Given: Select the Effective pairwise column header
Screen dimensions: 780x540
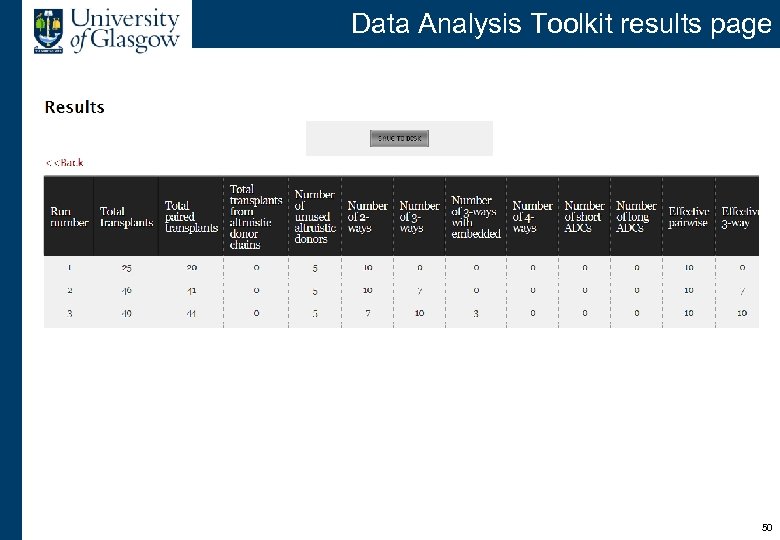Looking at the screenshot, I should 688,217.
